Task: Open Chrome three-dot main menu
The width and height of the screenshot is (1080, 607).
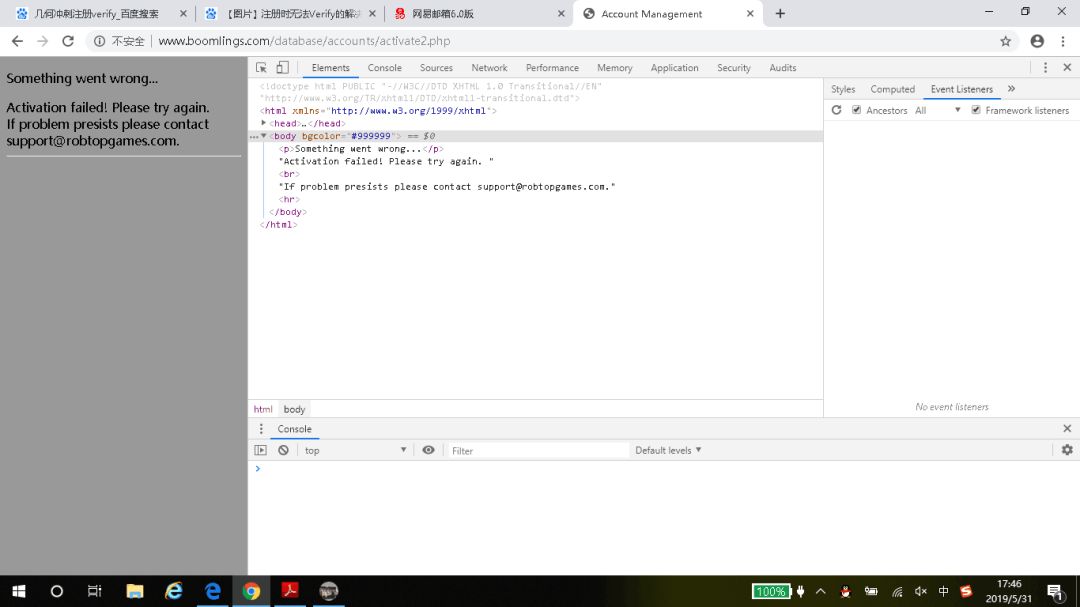Action: 1063,41
